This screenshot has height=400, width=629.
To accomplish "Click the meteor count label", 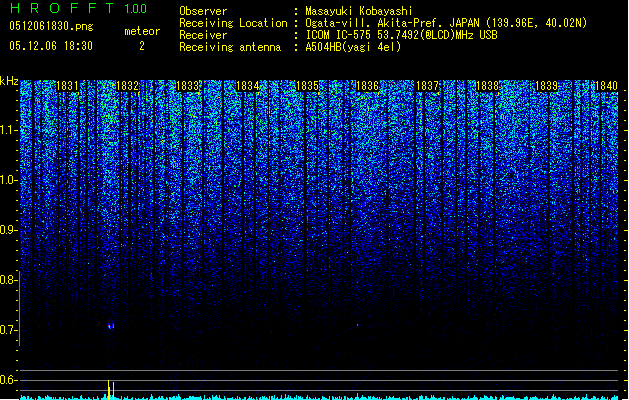I will 142,31.
